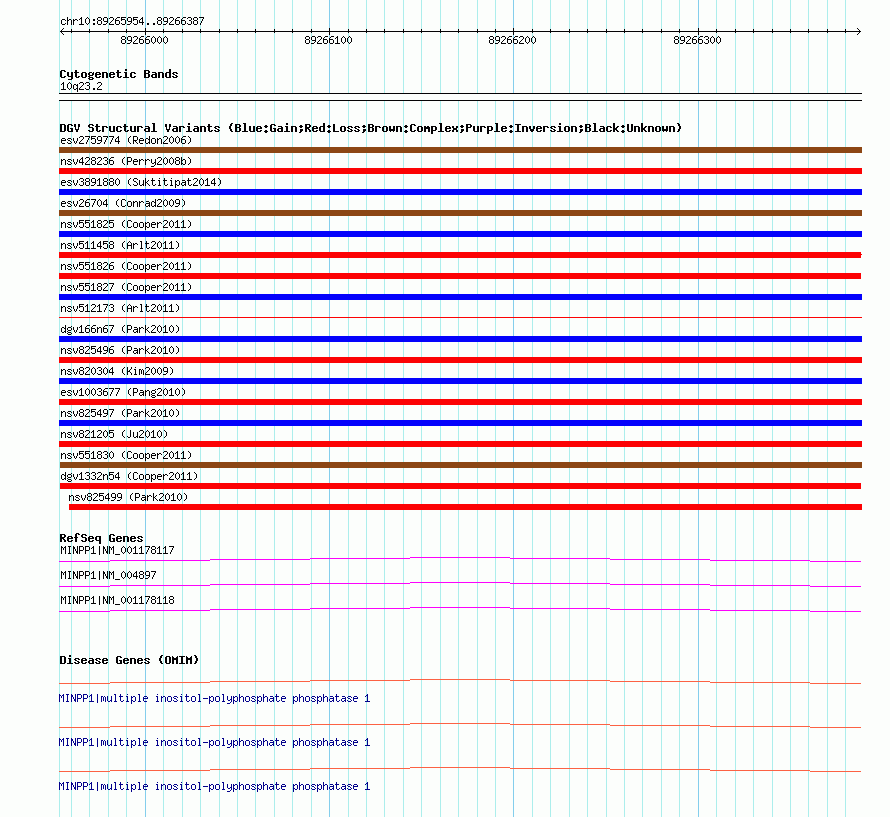Click the blue bar under dgv166n67 (Park2010)
The width and height of the screenshot is (890, 817).
coord(460,339)
